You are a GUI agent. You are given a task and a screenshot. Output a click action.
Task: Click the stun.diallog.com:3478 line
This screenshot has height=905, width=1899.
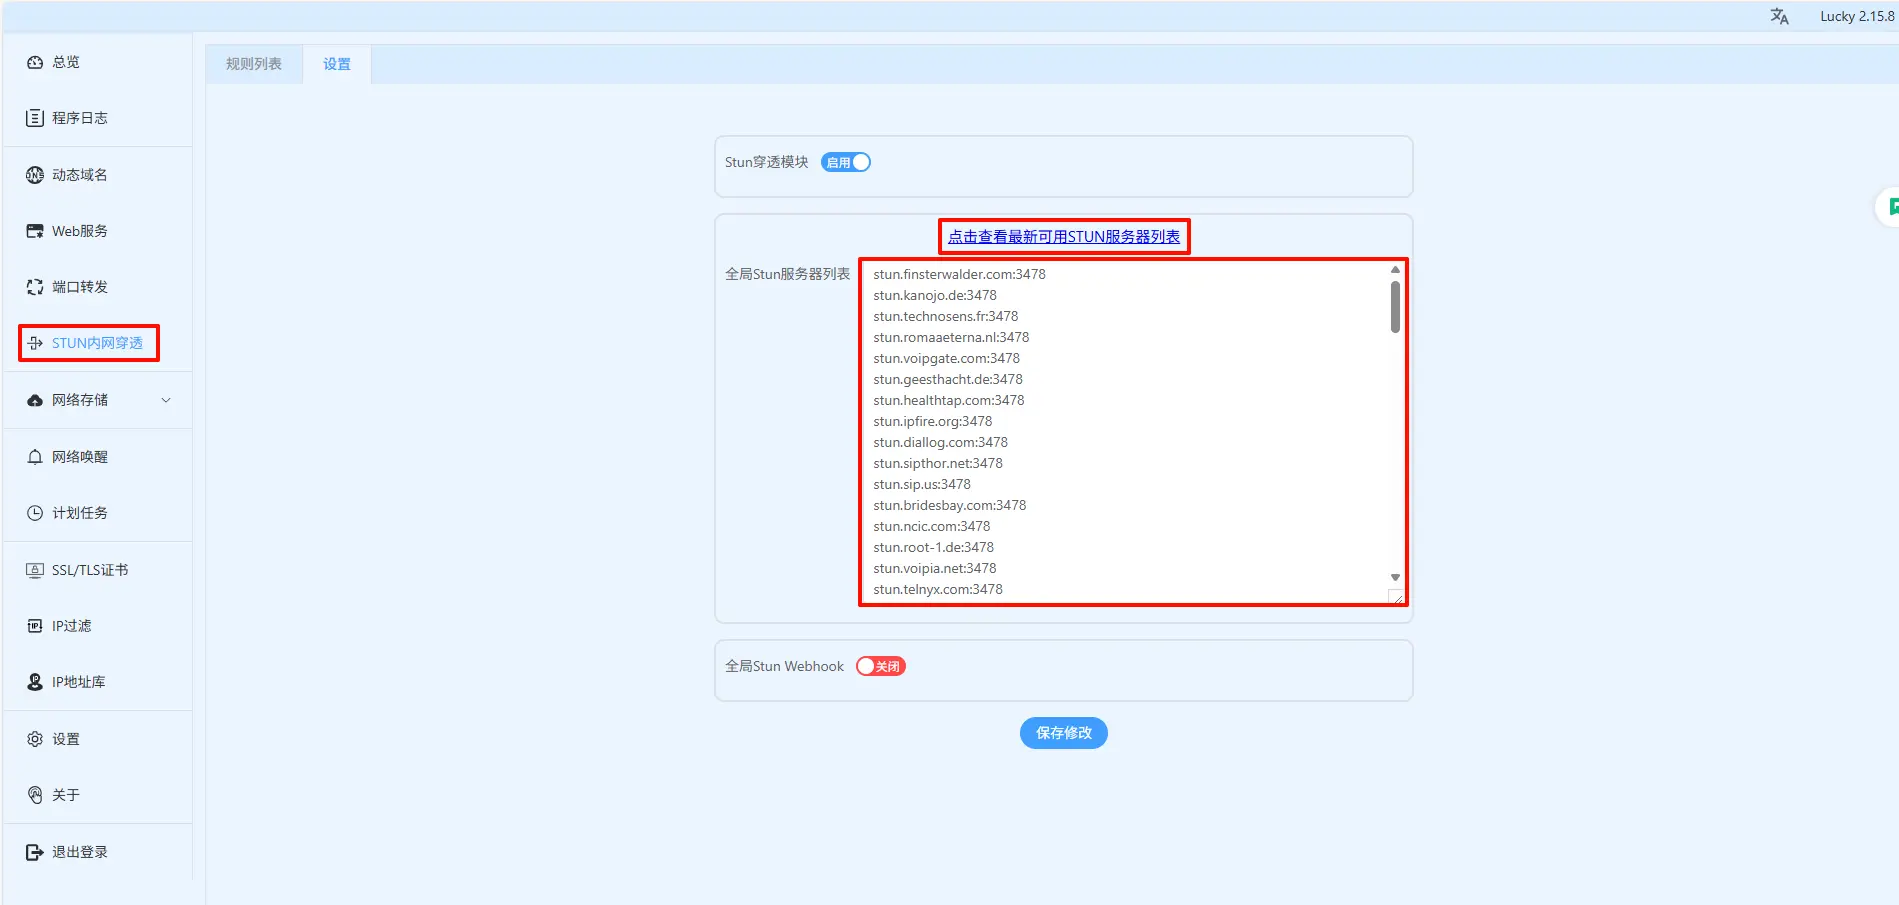coord(941,442)
